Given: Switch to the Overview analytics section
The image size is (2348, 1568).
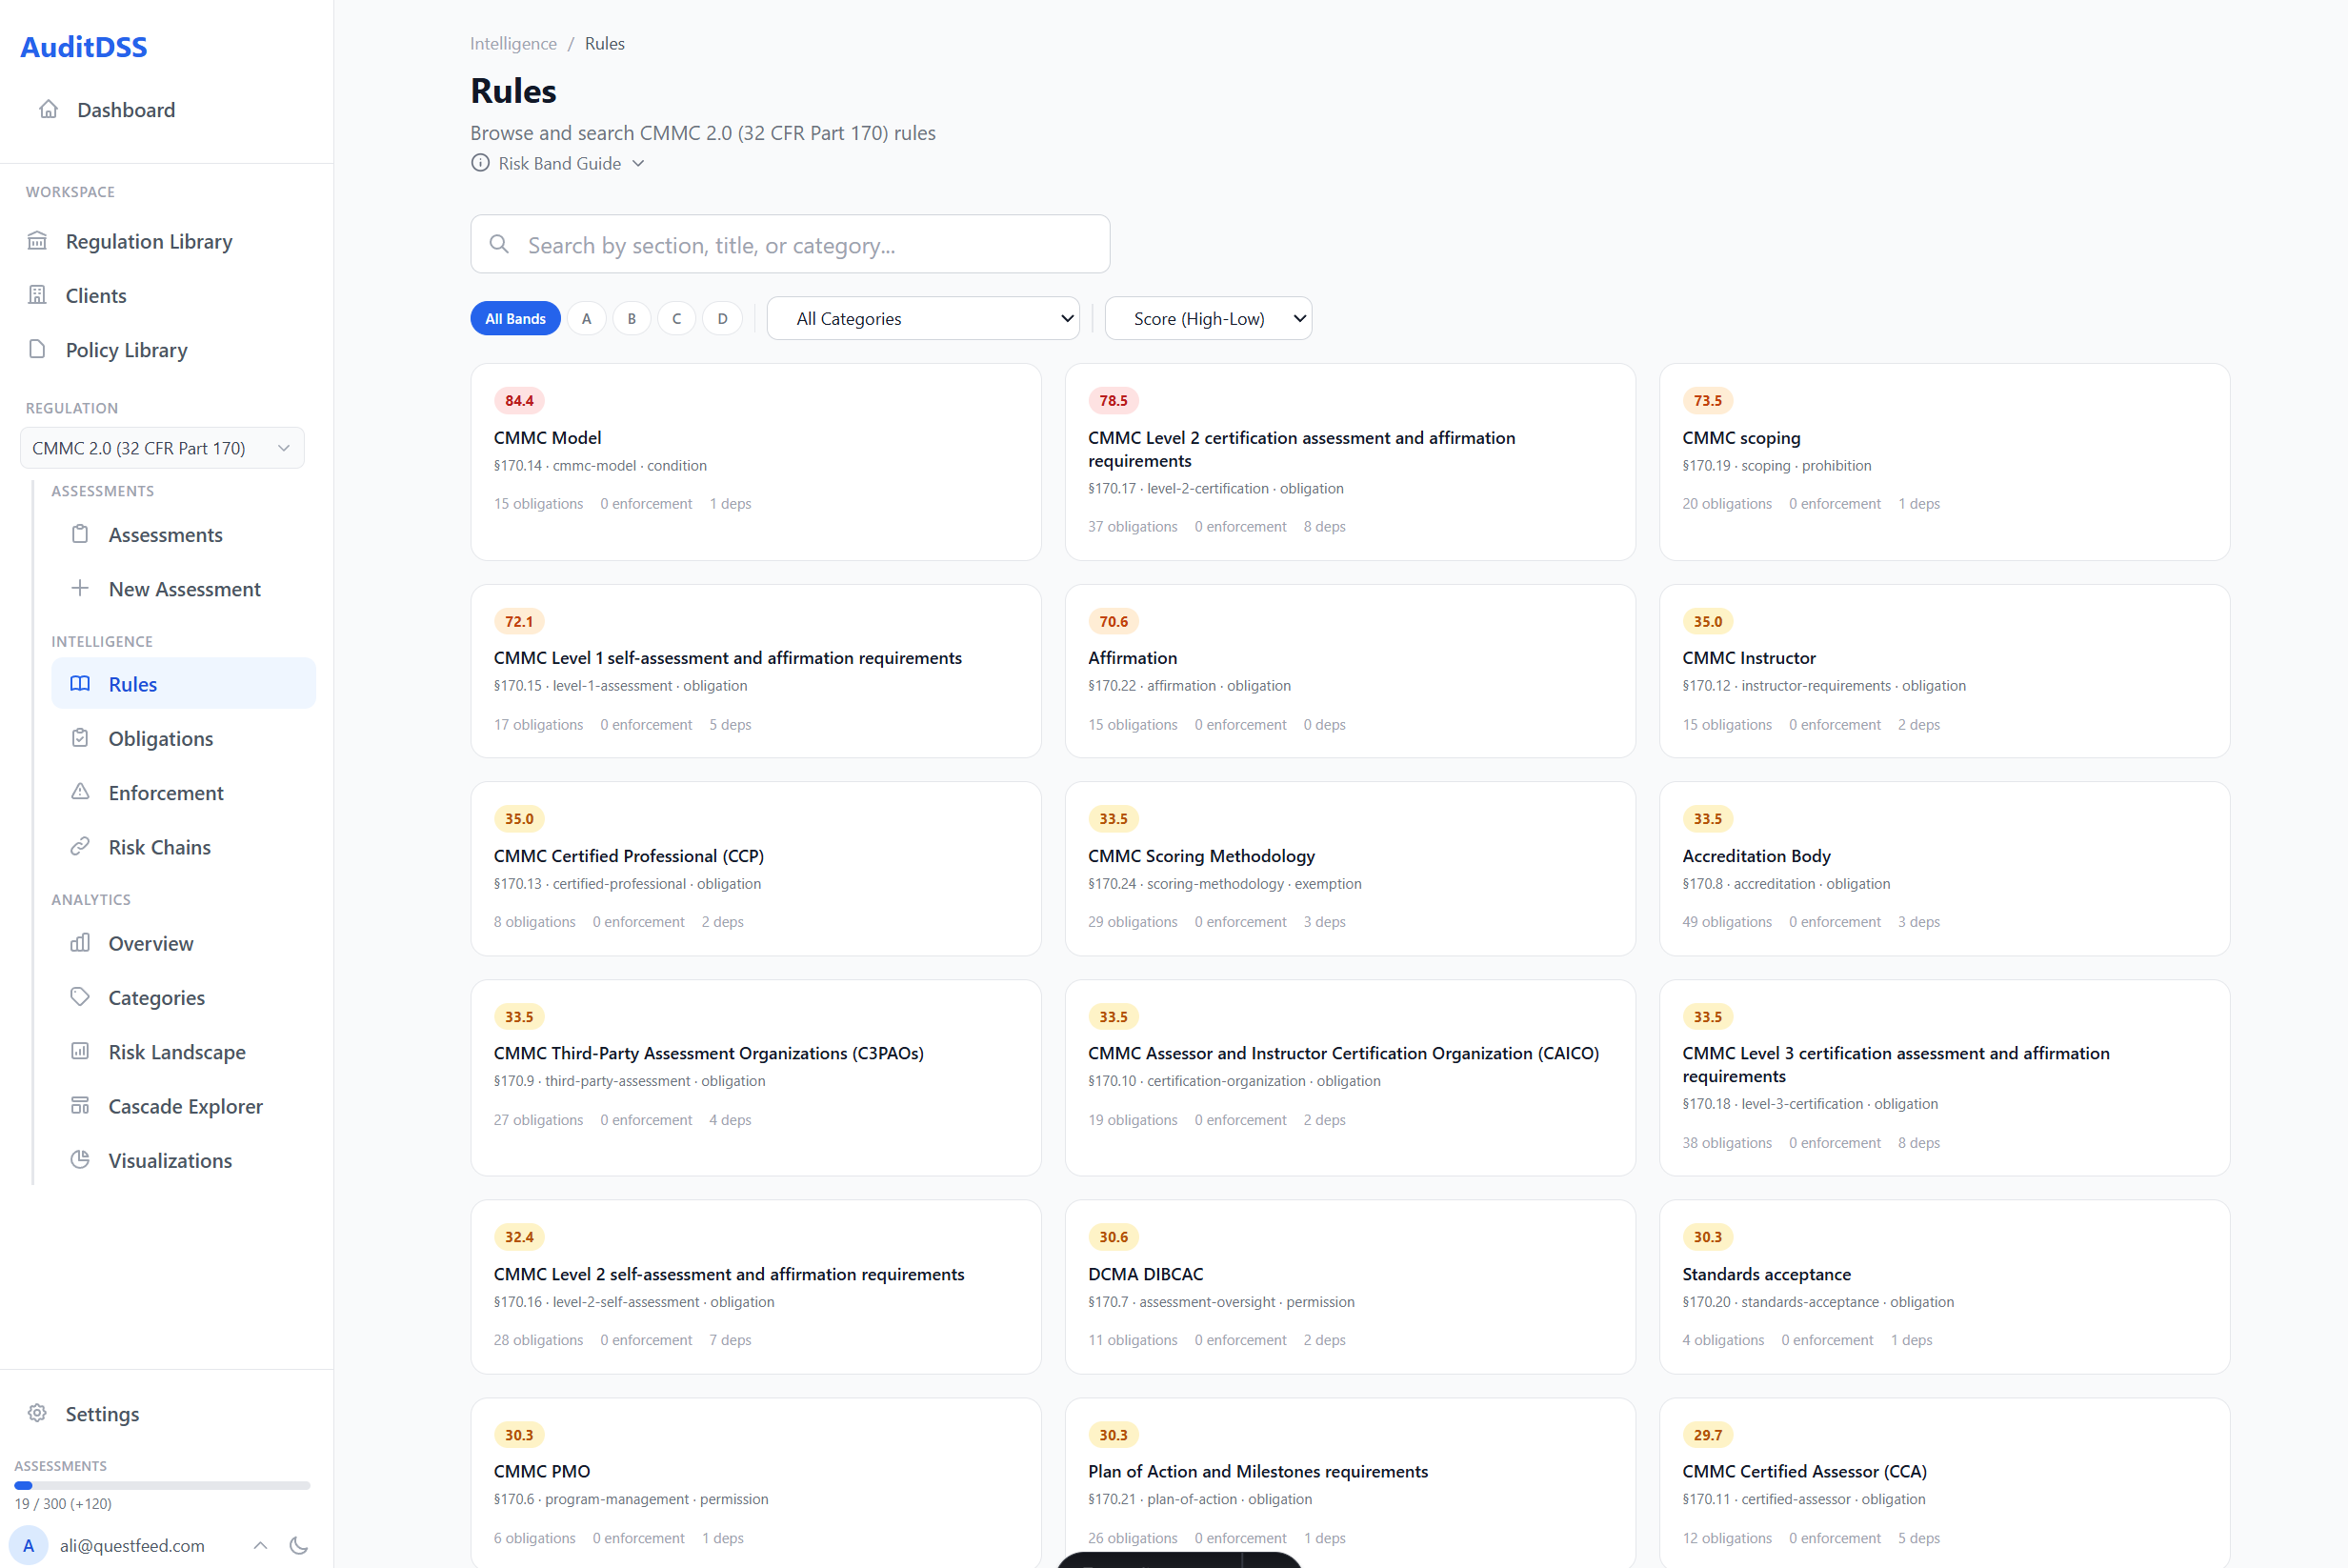Looking at the screenshot, I should [x=151, y=943].
